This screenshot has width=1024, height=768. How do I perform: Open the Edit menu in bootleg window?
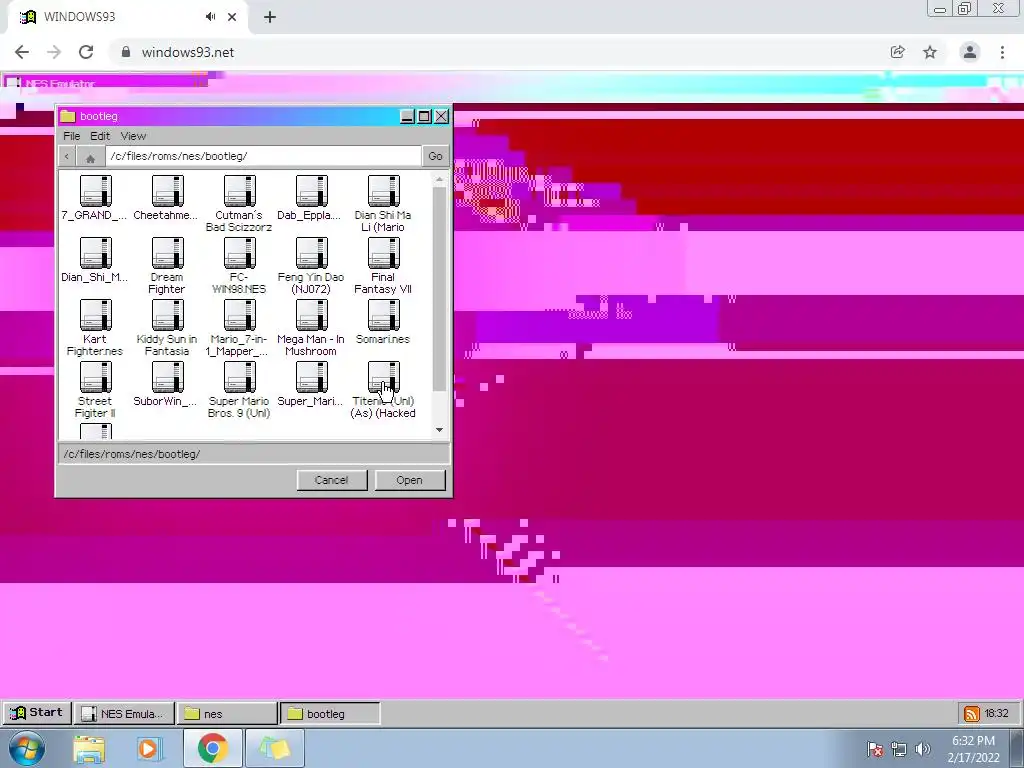100,136
